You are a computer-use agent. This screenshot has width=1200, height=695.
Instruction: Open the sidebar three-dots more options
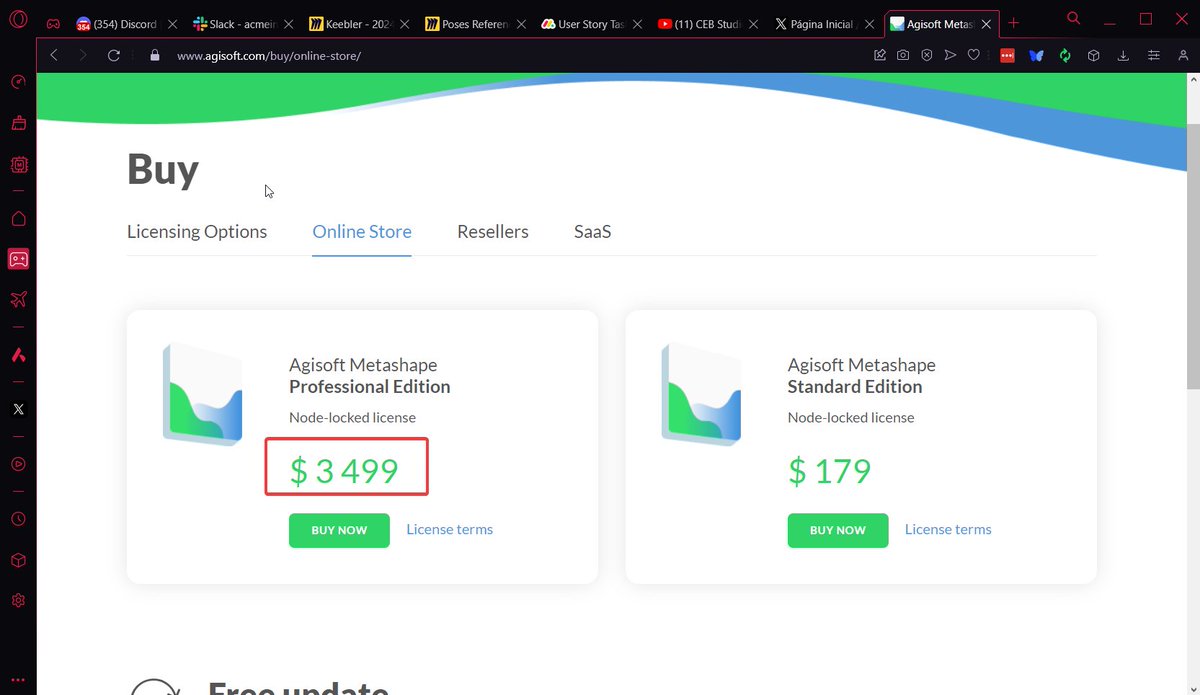click(x=18, y=679)
